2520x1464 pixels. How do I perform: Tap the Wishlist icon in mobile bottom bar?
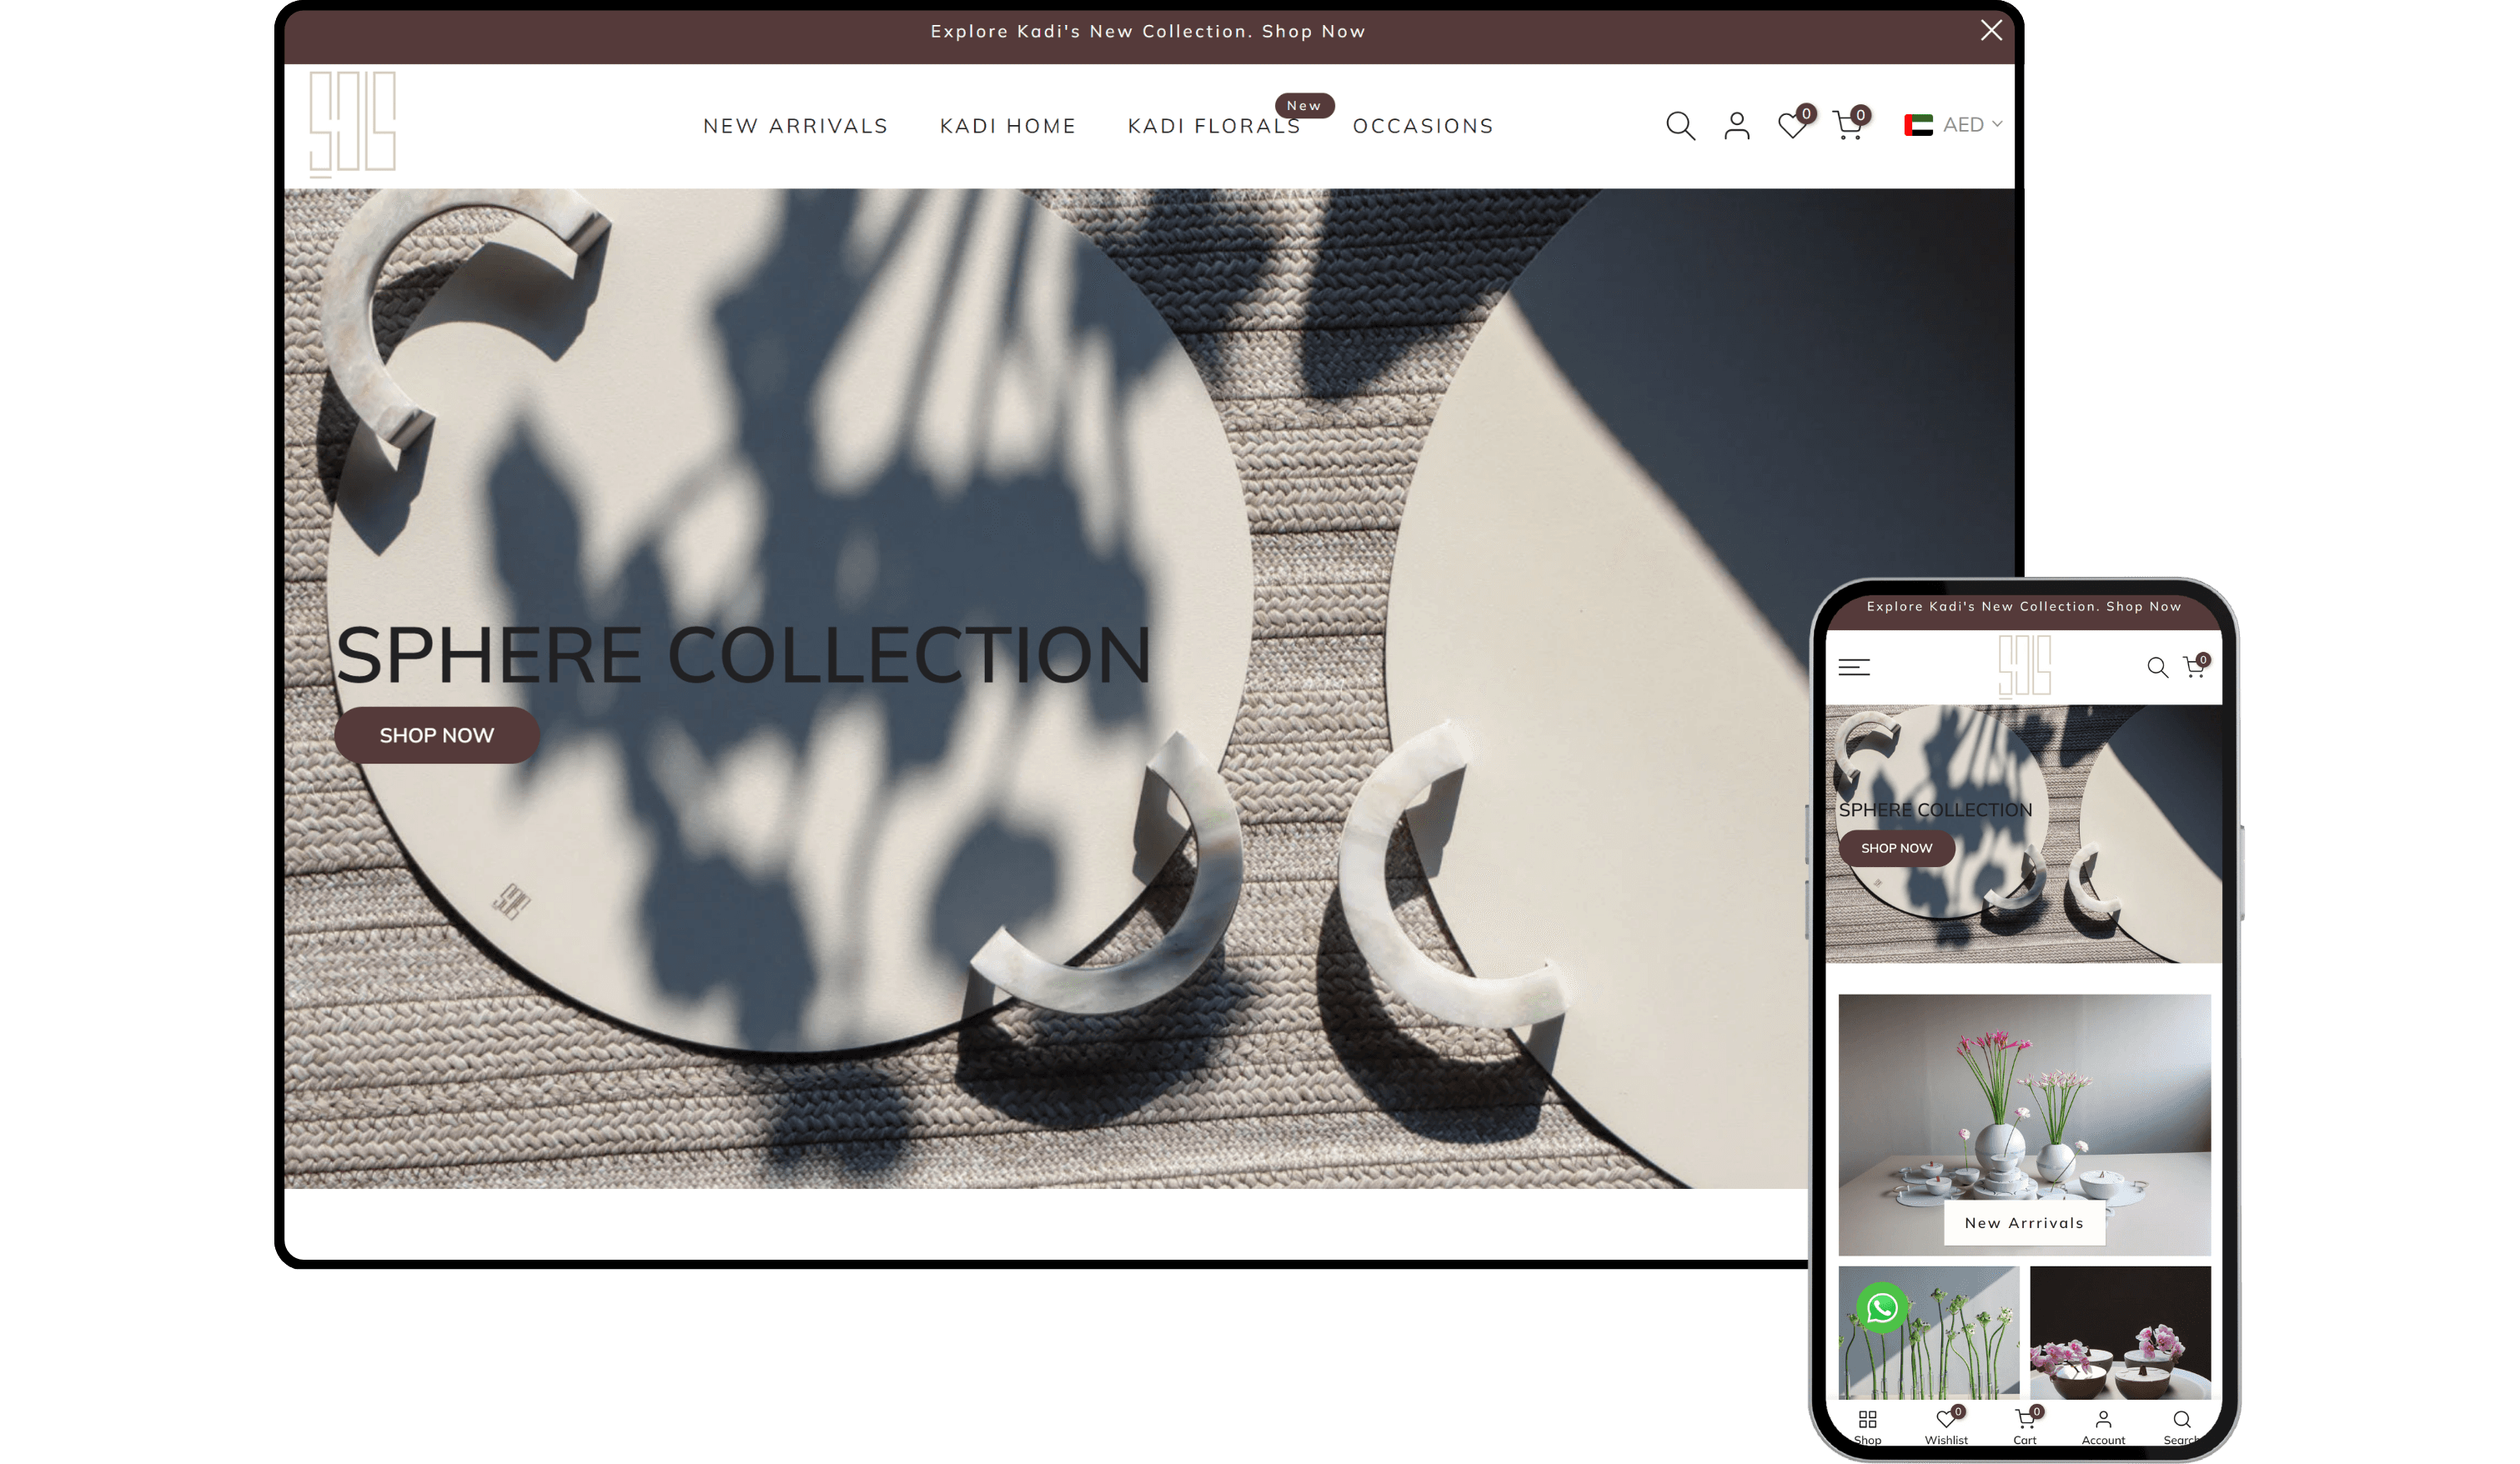1946,1419
